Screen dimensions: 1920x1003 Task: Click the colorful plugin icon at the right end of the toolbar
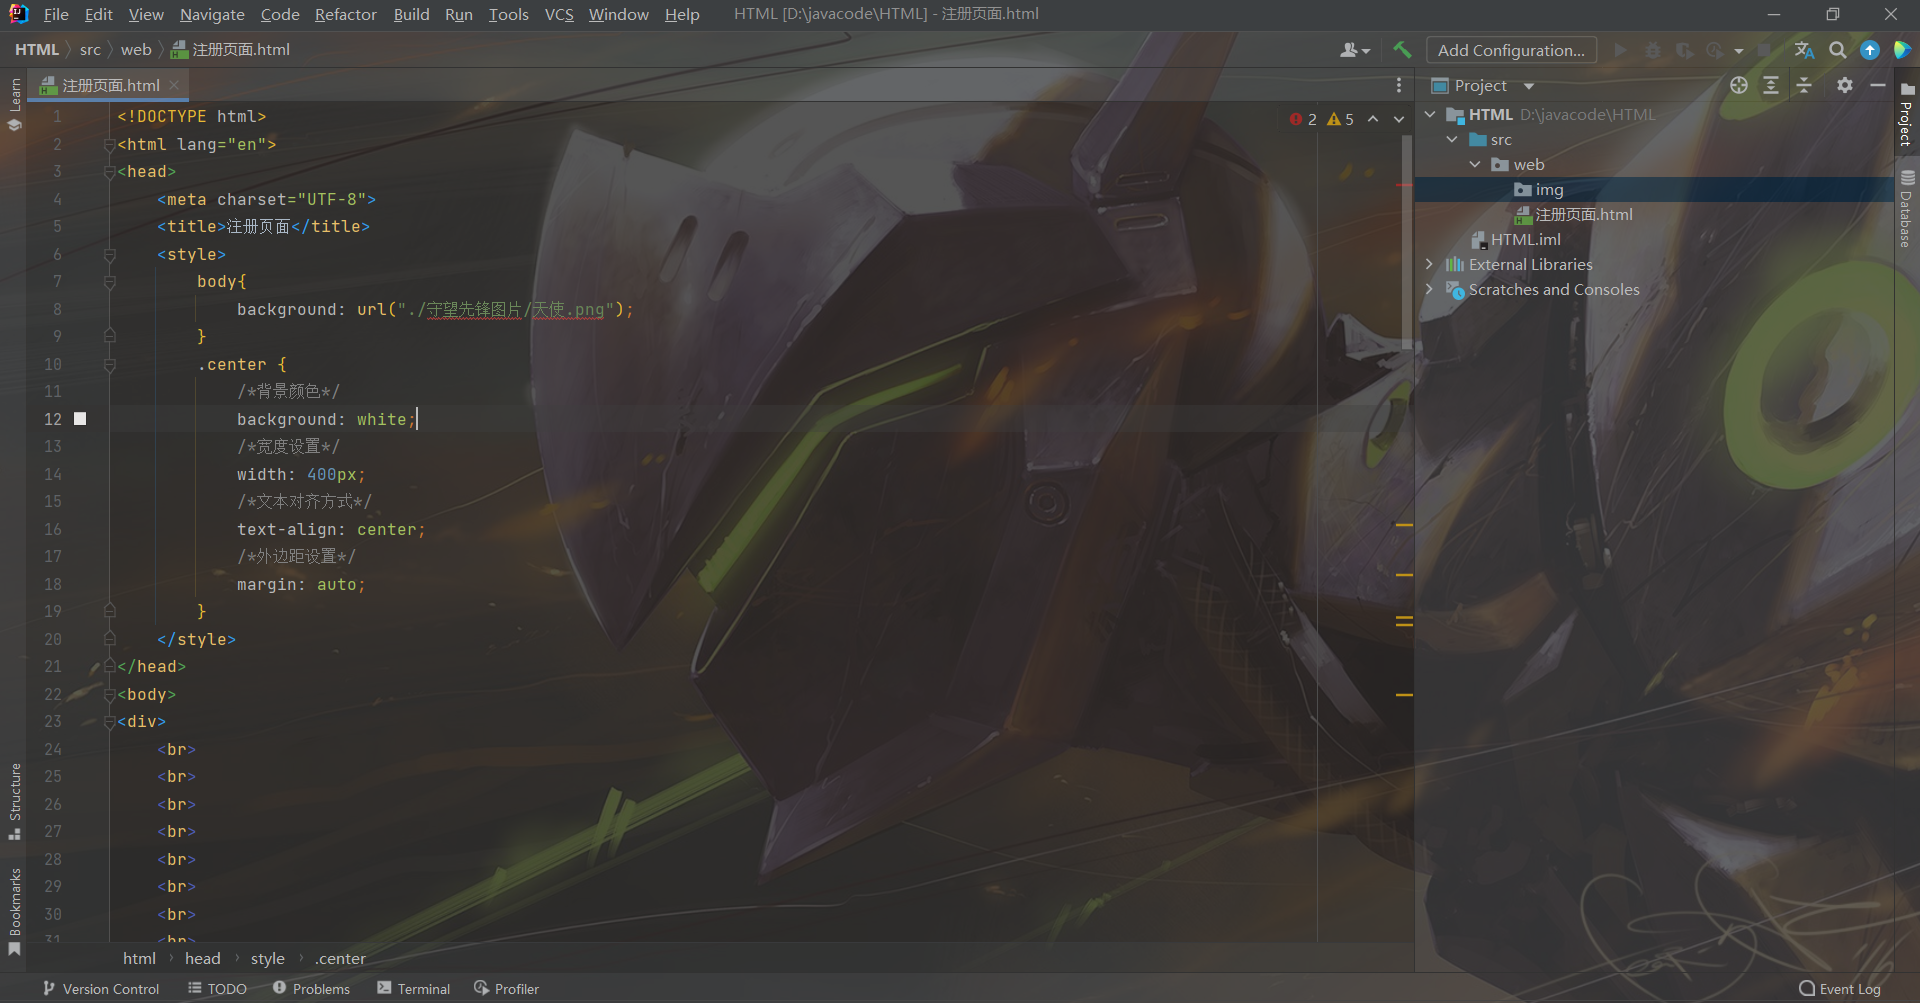pos(1902,50)
